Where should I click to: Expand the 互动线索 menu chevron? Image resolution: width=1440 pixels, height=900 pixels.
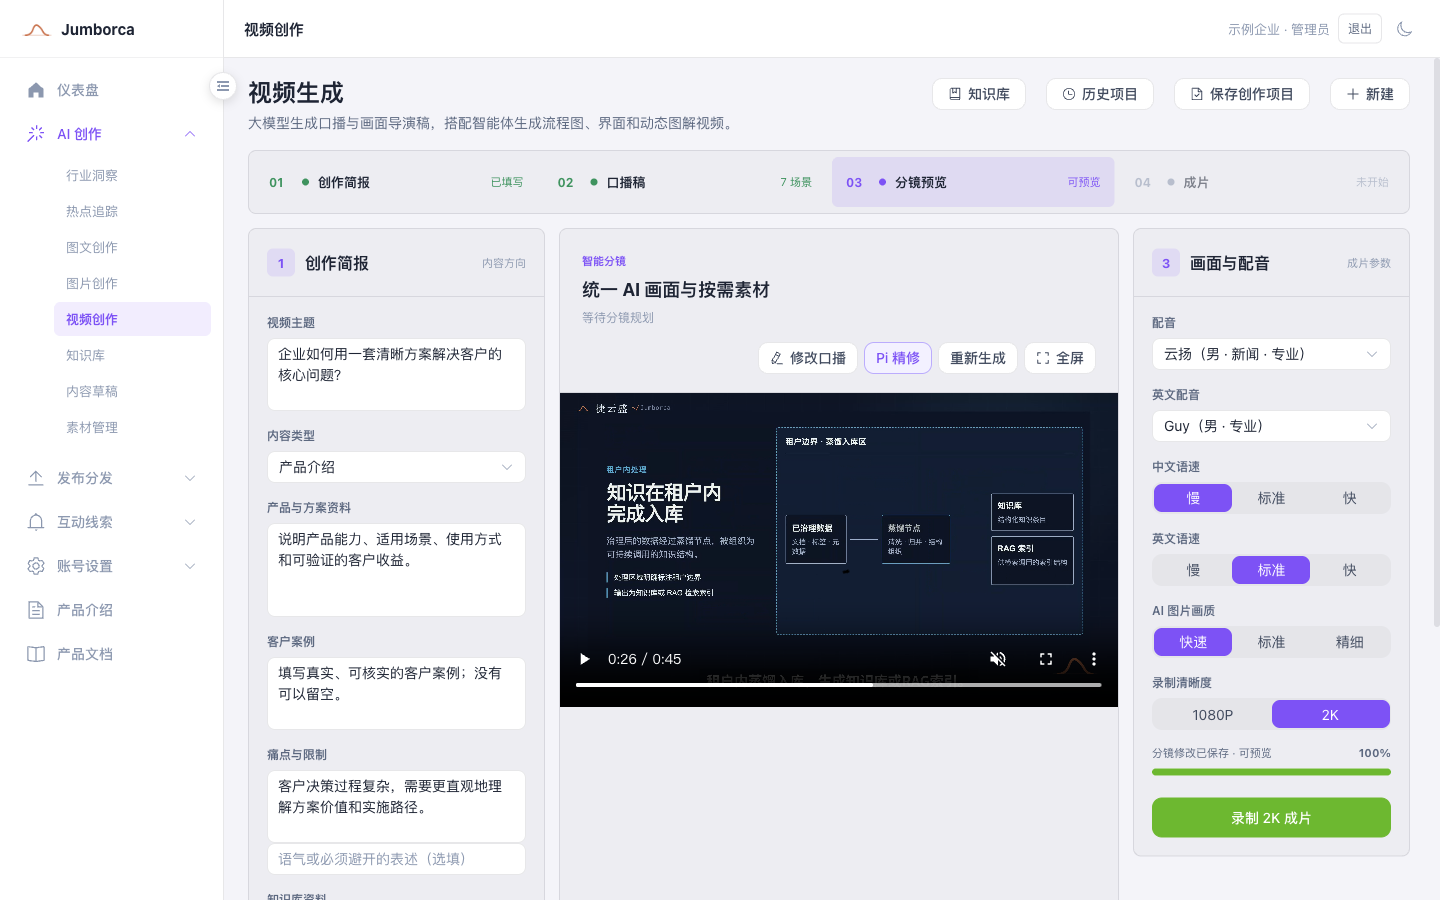click(190, 522)
